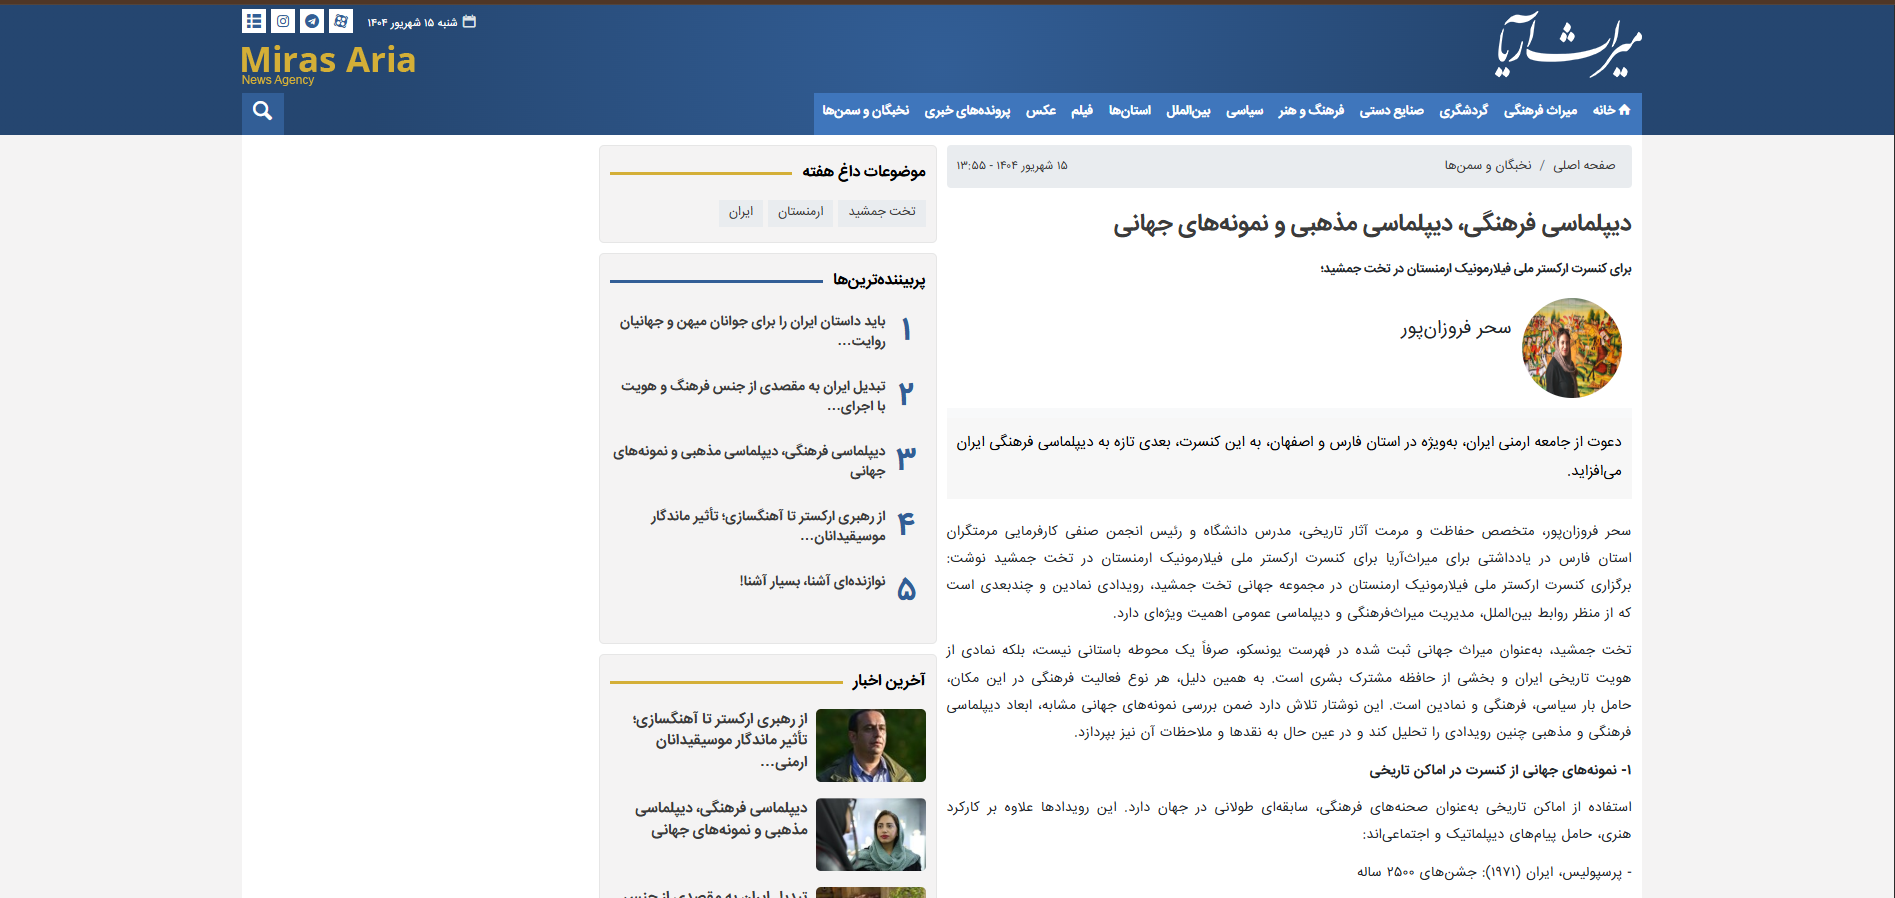Screen dimensions: 1895x898
Task: Click subheading ۱- نمونه‌های جهانی از کنسرت
Action: point(1500,770)
